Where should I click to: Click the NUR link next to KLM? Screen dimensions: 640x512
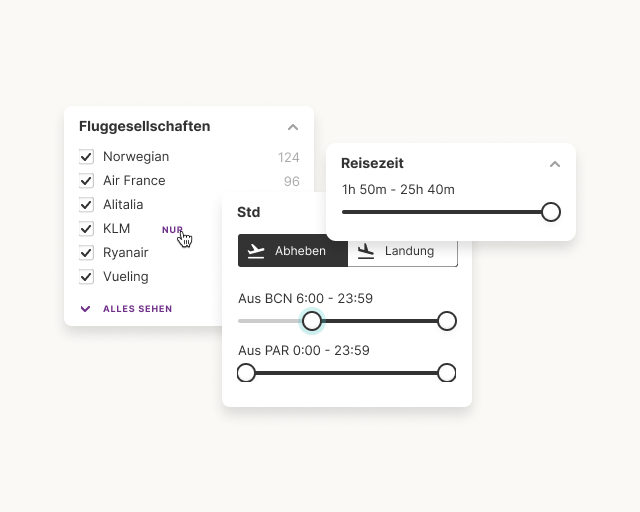(172, 229)
